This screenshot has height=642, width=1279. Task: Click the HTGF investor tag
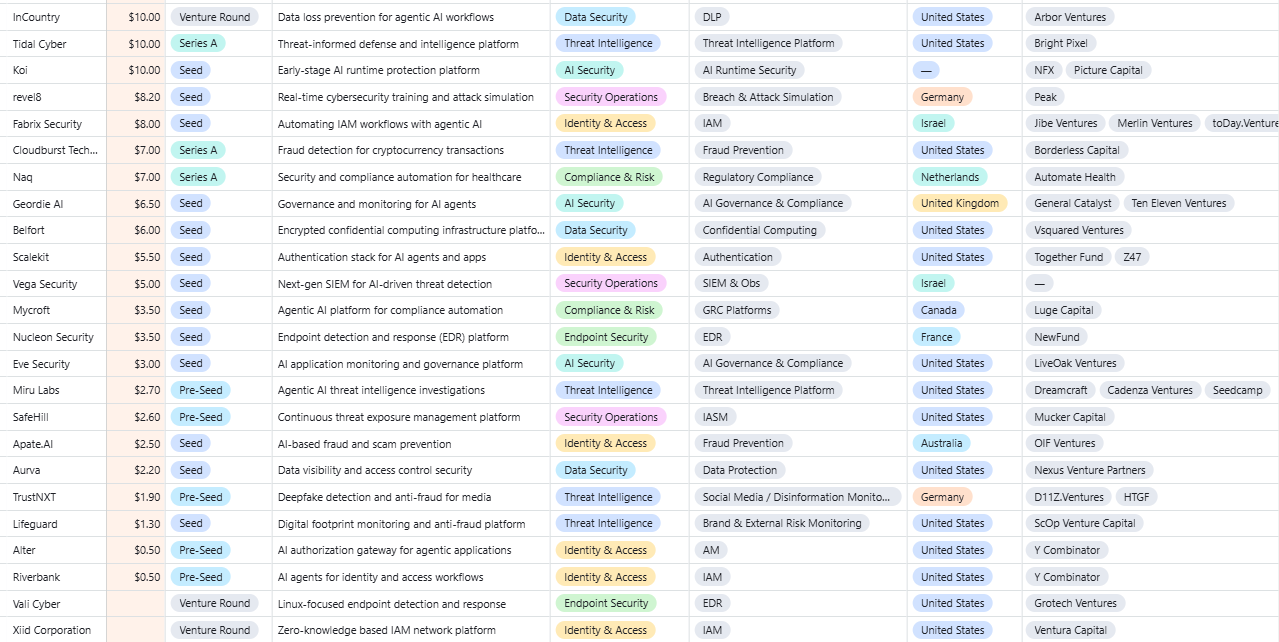coord(1136,497)
